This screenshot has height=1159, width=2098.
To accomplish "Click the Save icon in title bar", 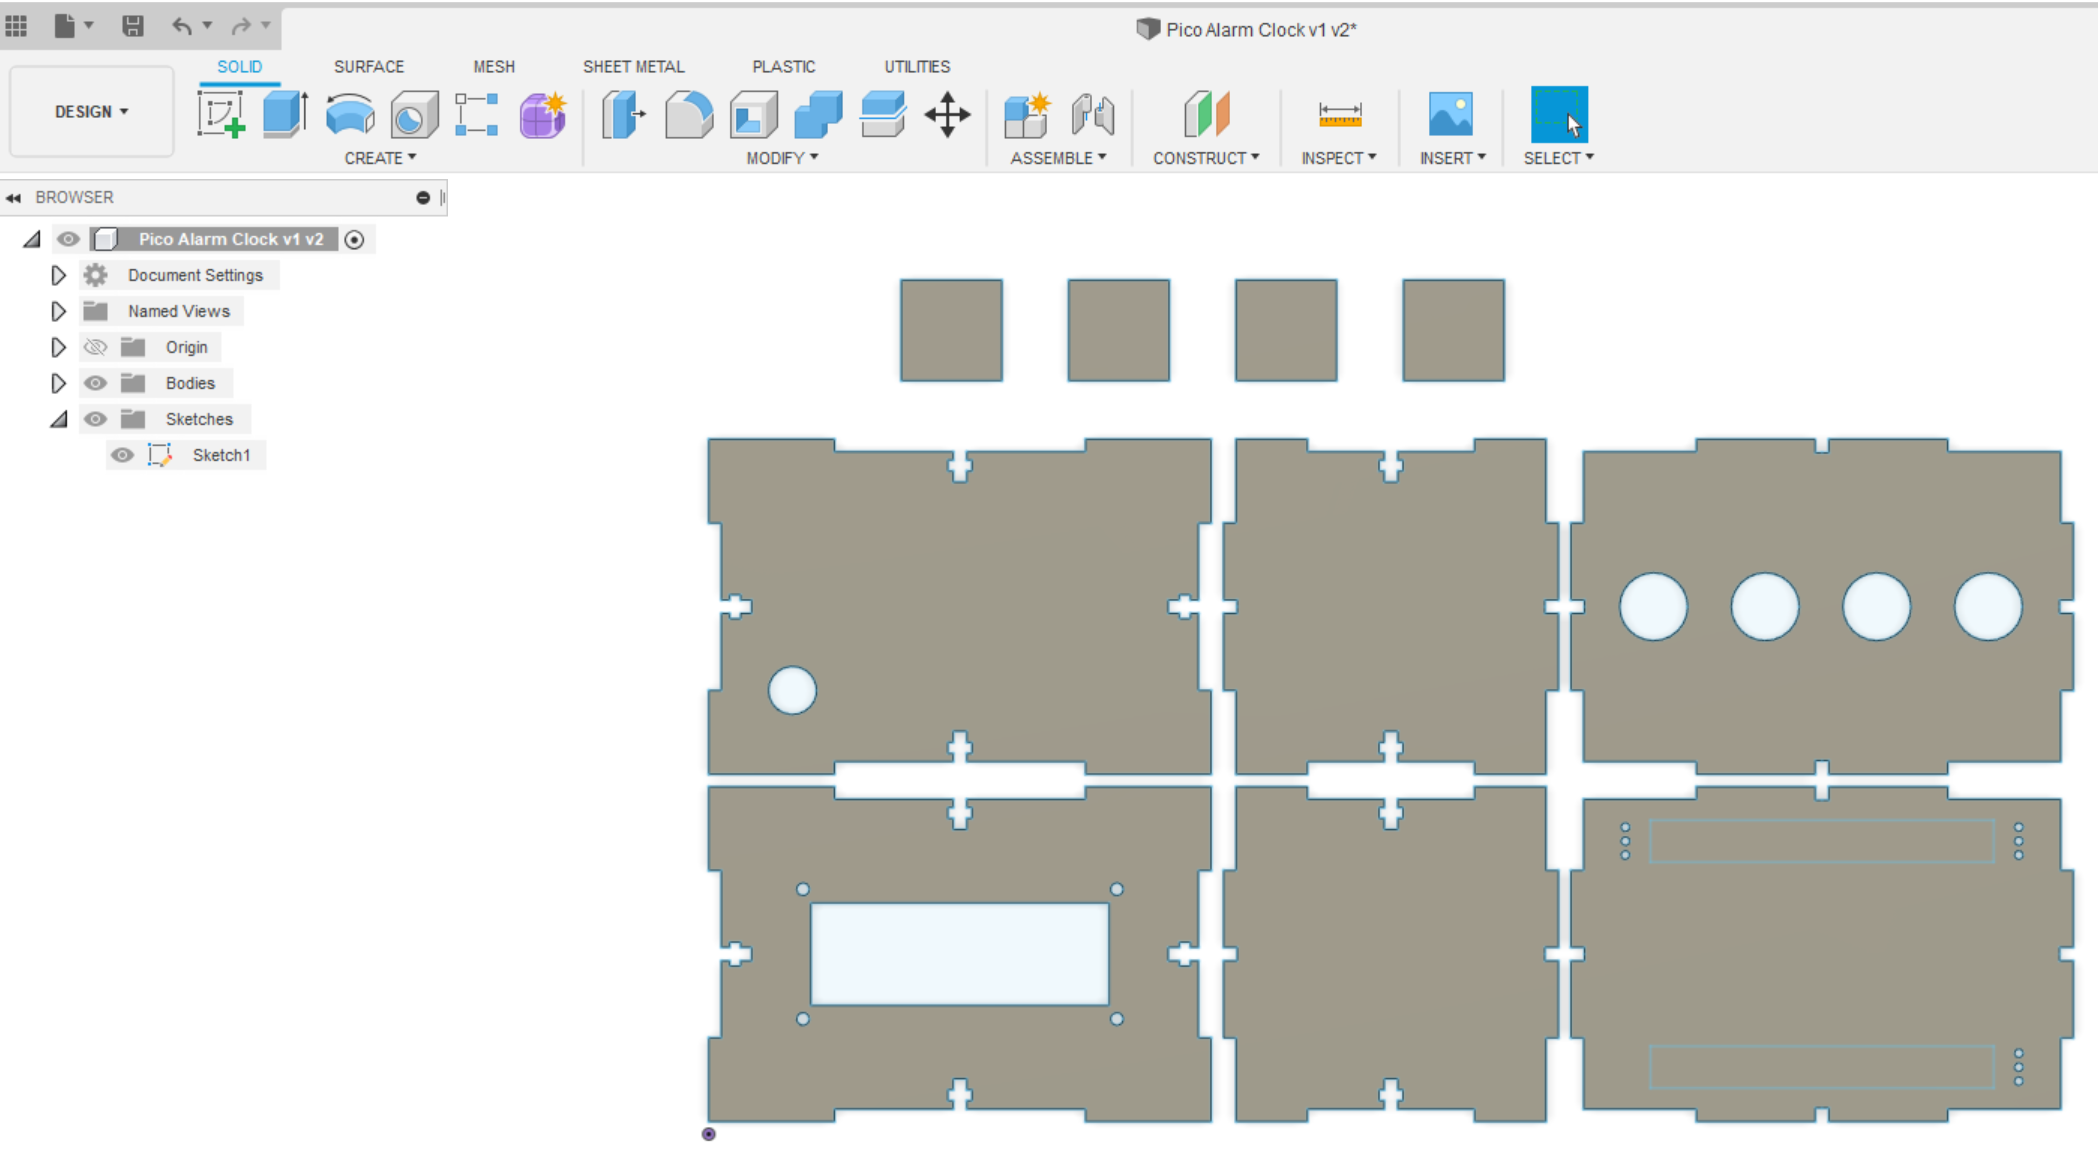I will pos(132,26).
